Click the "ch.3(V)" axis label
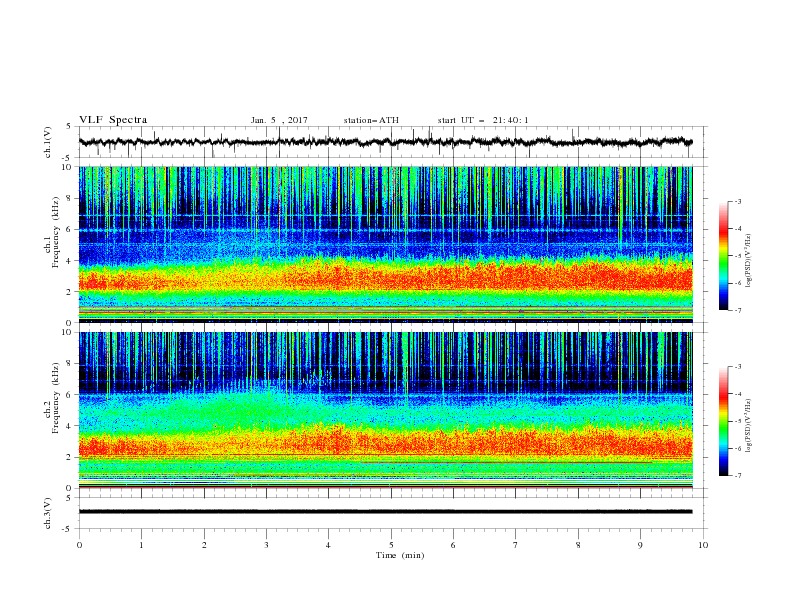792x612 pixels. point(48,513)
